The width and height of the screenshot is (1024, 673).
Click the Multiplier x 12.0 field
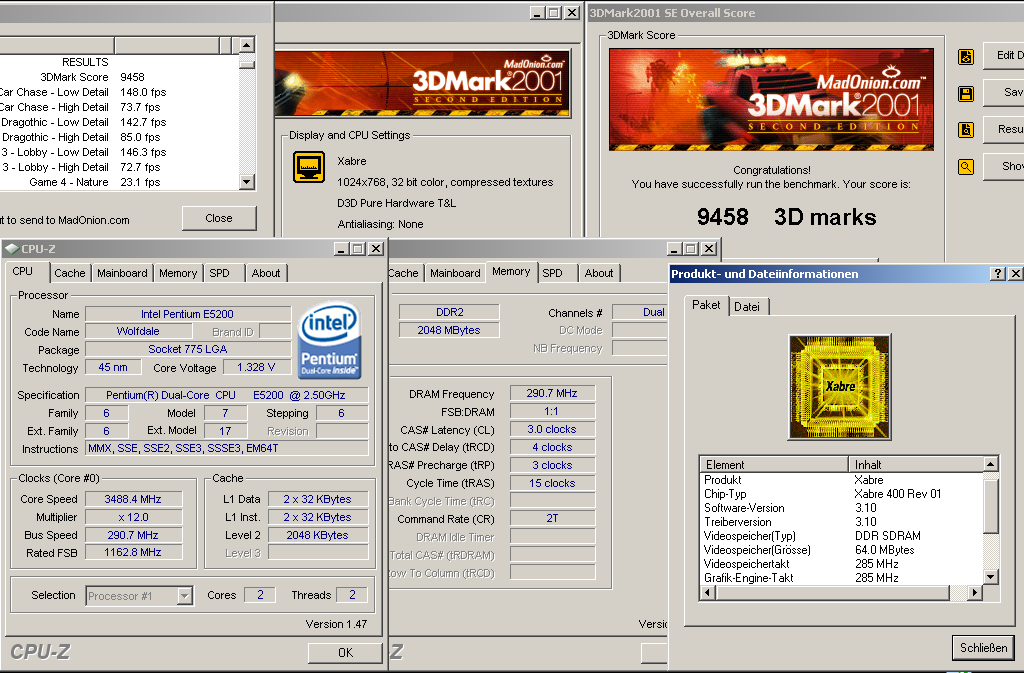133,517
